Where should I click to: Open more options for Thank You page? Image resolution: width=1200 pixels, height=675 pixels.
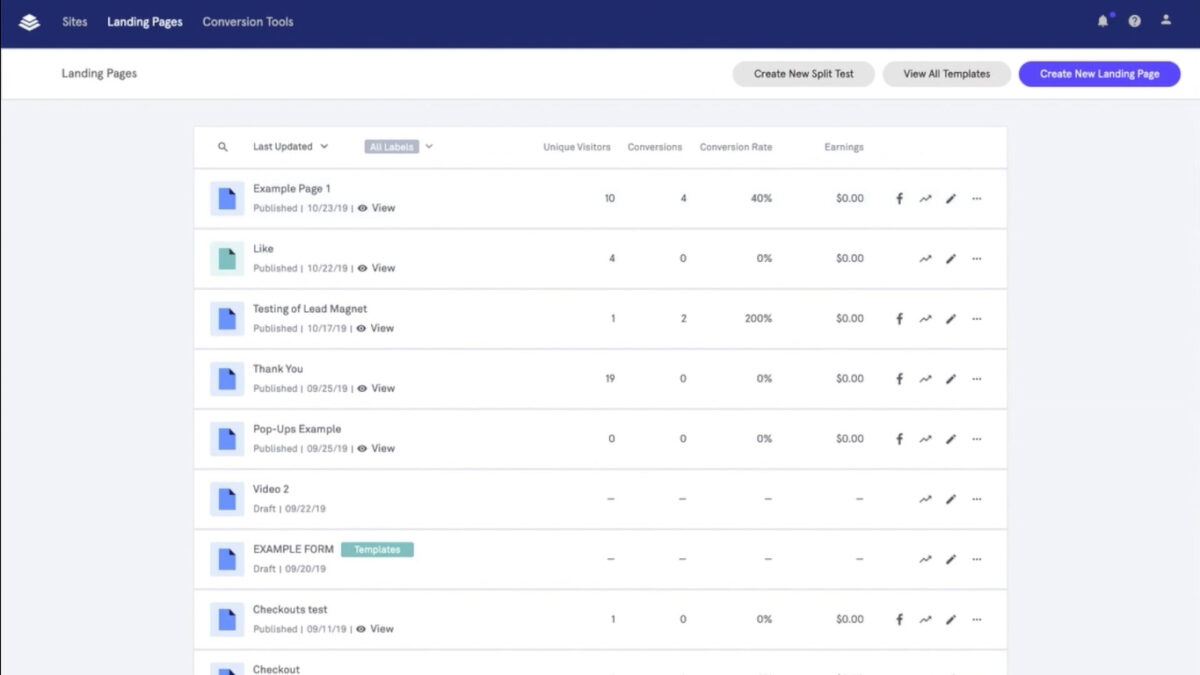pos(977,379)
